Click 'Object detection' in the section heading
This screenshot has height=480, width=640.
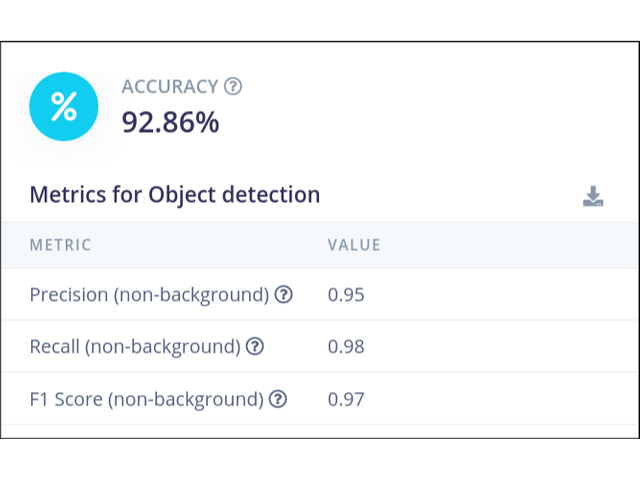point(234,194)
